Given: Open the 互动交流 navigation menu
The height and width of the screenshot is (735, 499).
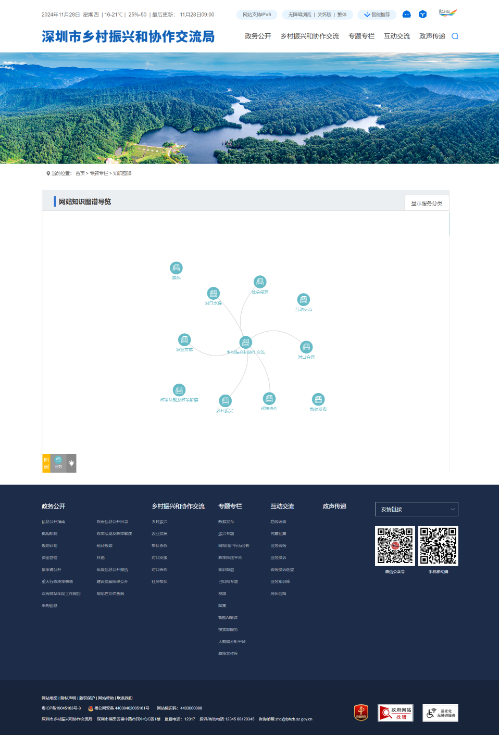Looking at the screenshot, I should (397, 36).
